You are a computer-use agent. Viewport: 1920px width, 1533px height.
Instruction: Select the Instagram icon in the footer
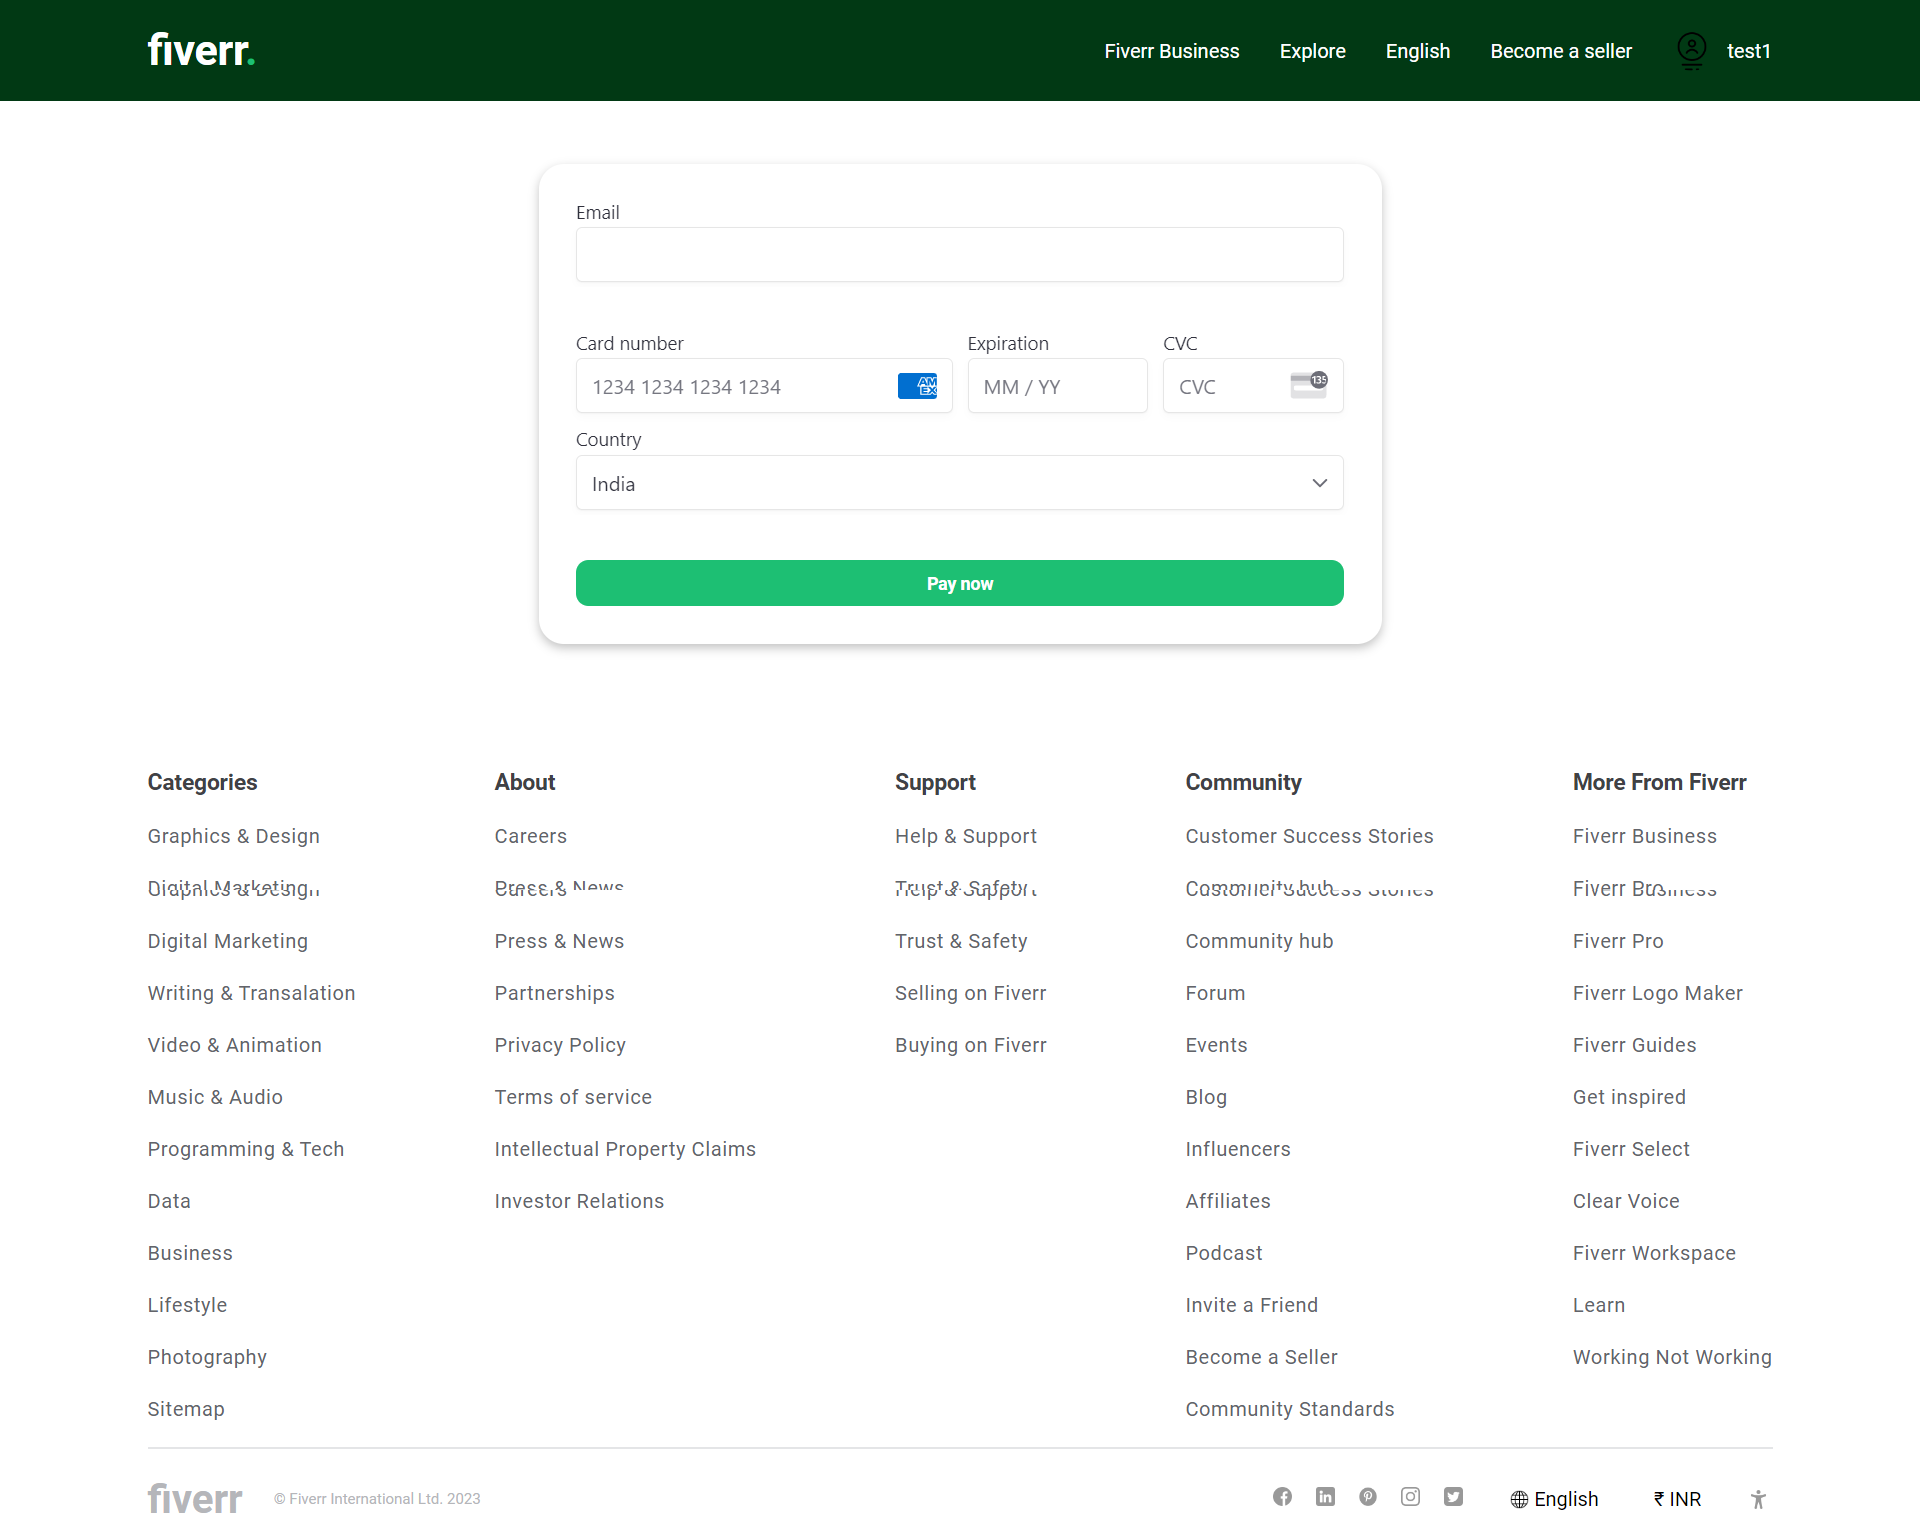click(1410, 1497)
